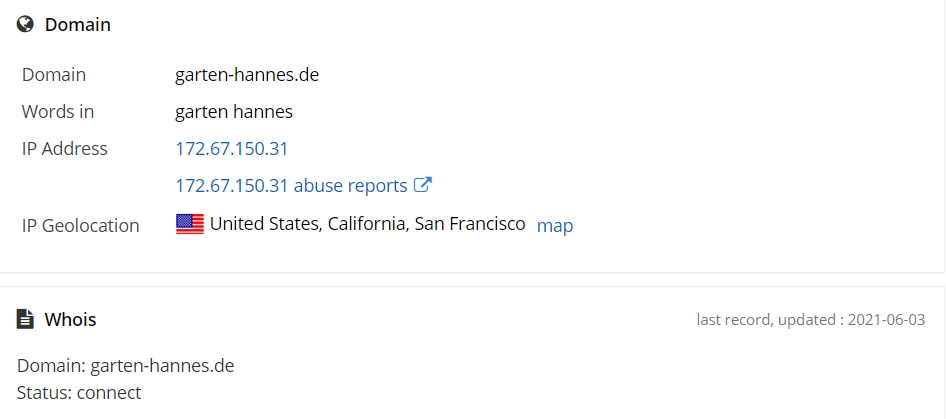Open the 172.67.150.31 abuse reports link
The image size is (946, 419).
(x=291, y=186)
